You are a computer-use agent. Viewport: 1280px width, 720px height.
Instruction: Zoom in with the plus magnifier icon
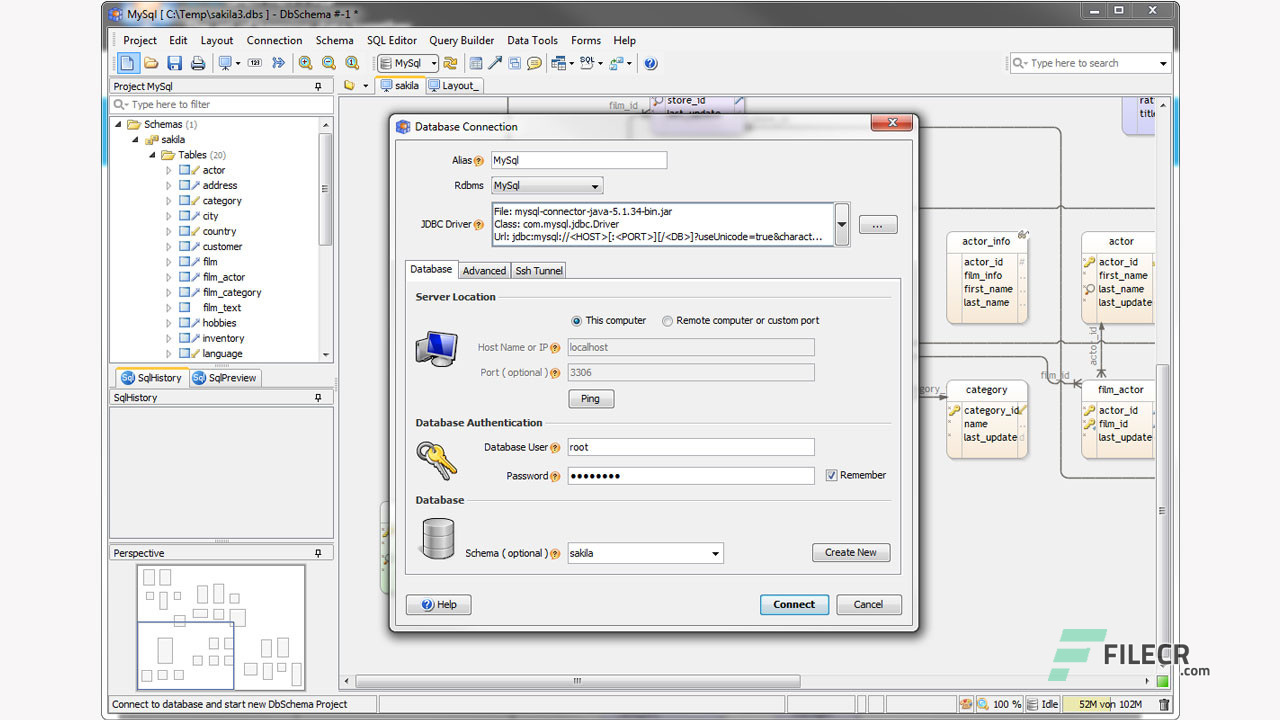305,63
